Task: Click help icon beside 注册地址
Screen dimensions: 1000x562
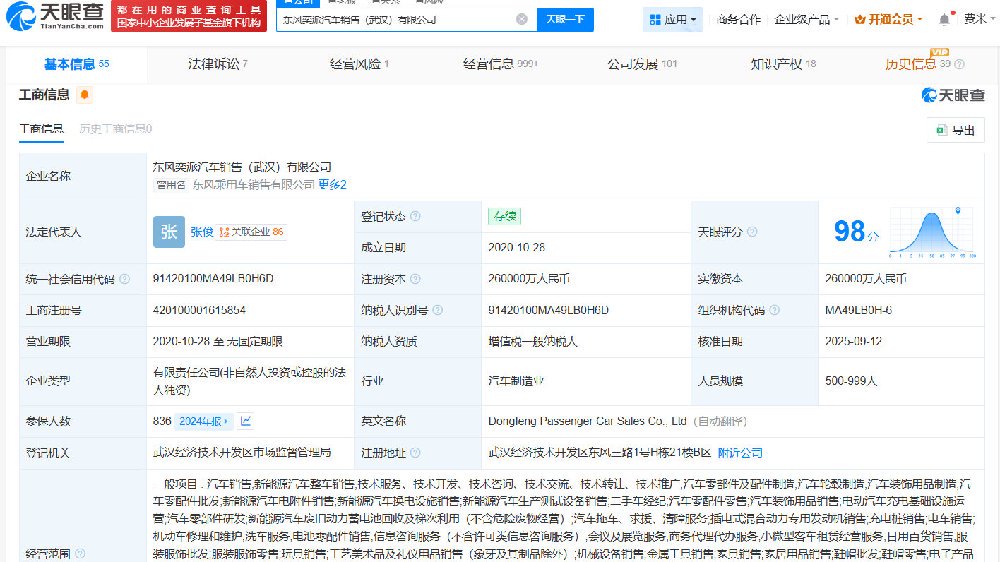Action: point(415,453)
